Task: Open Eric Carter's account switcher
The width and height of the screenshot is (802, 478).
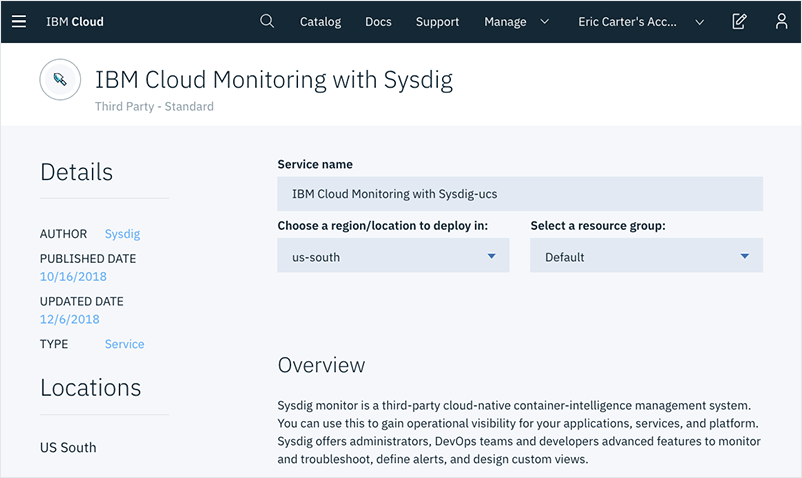Action: coord(627,21)
